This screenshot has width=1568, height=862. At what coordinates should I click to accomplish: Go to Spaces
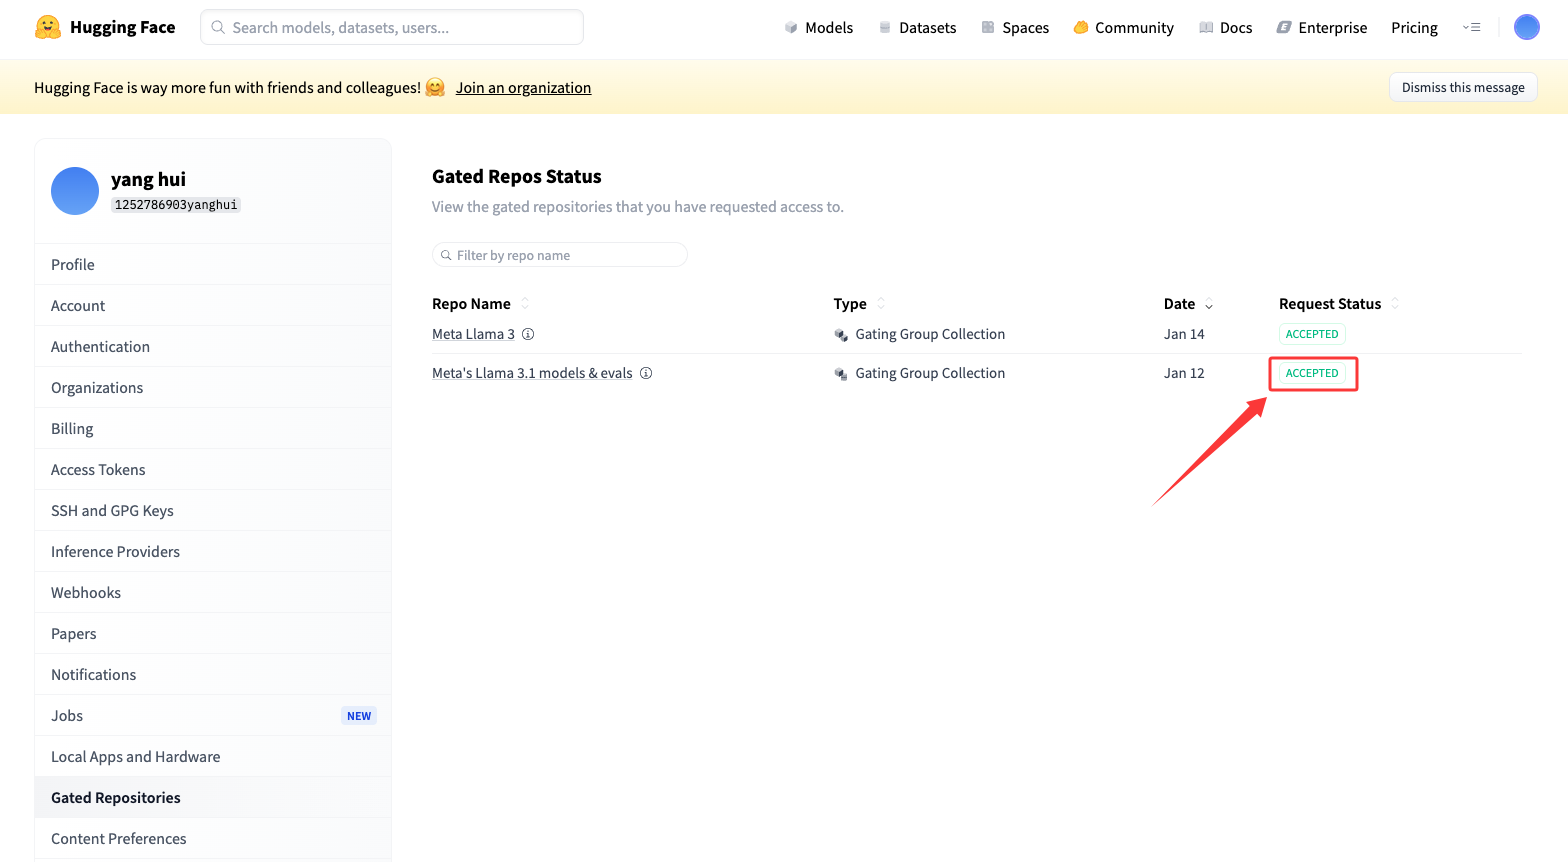pos(1015,28)
